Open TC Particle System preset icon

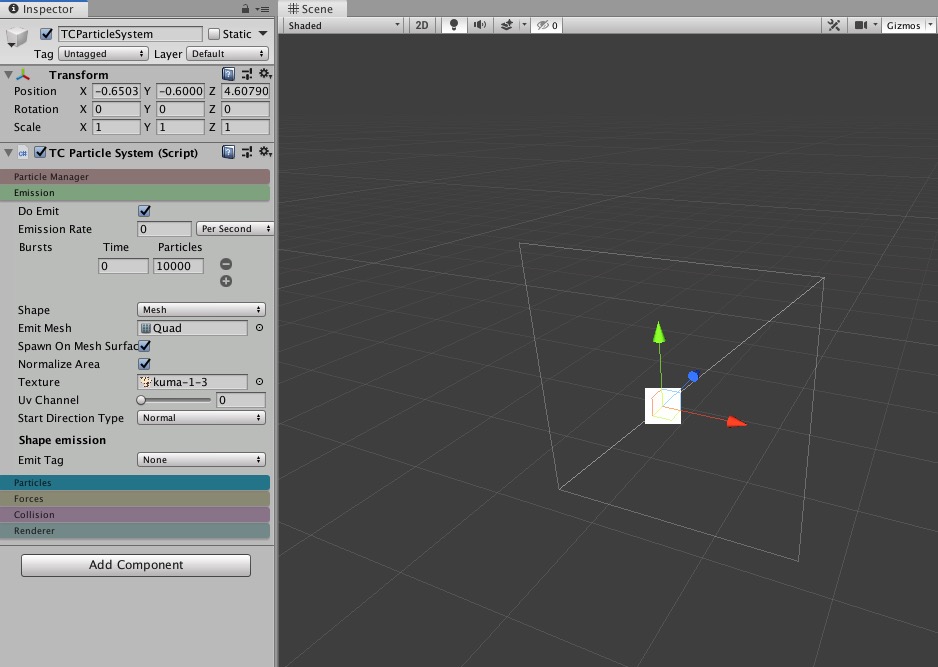[246, 152]
